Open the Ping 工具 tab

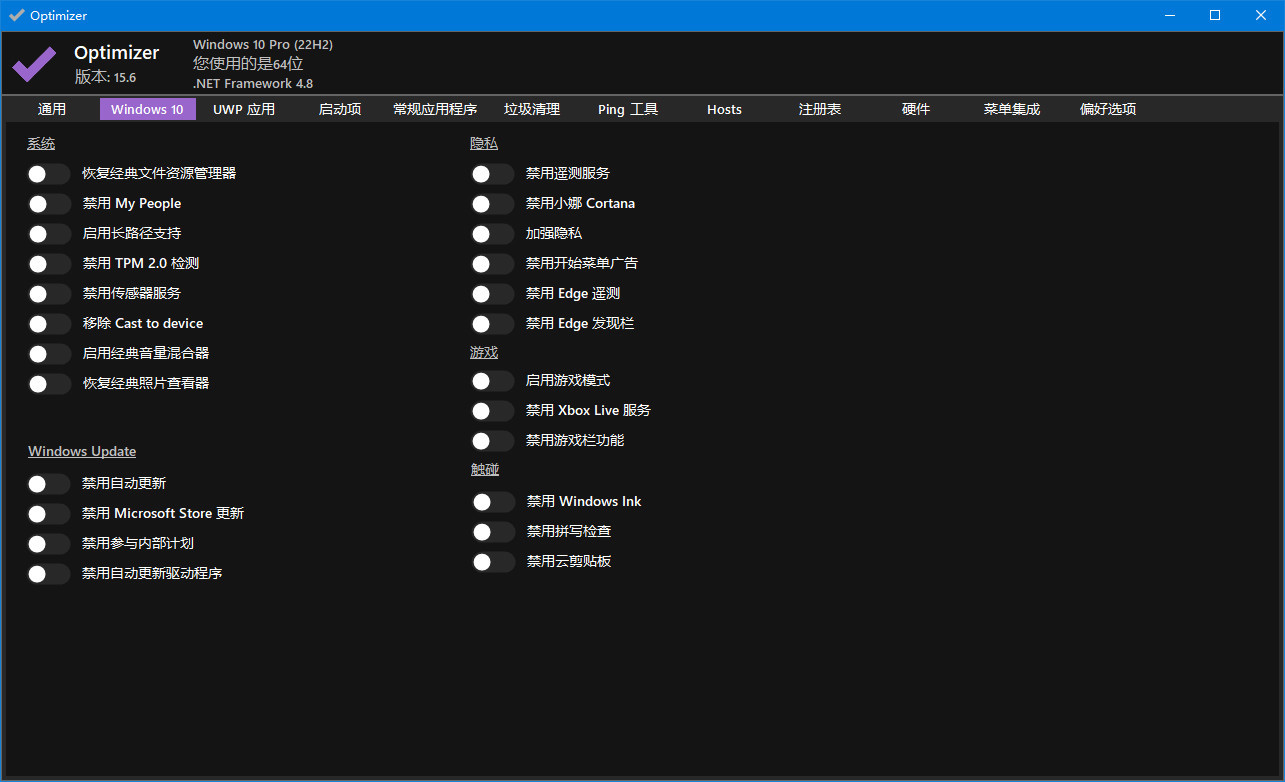628,109
